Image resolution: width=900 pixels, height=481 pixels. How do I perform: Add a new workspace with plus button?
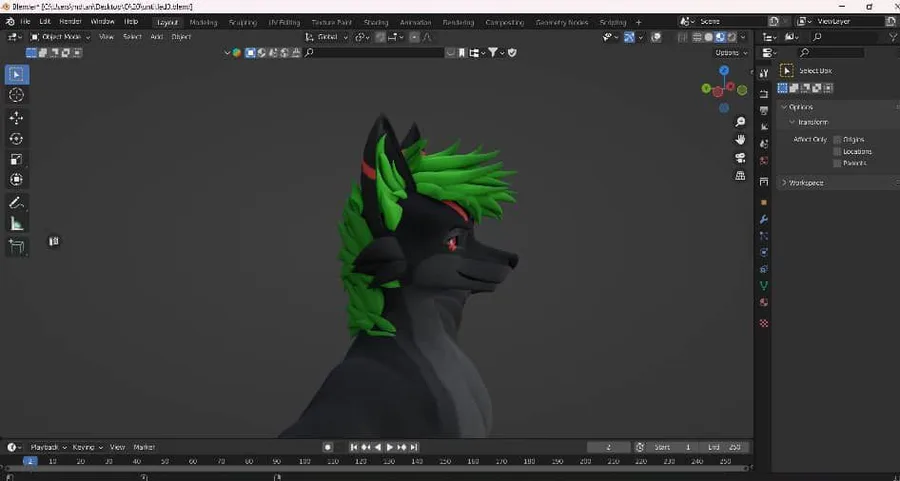(x=638, y=22)
